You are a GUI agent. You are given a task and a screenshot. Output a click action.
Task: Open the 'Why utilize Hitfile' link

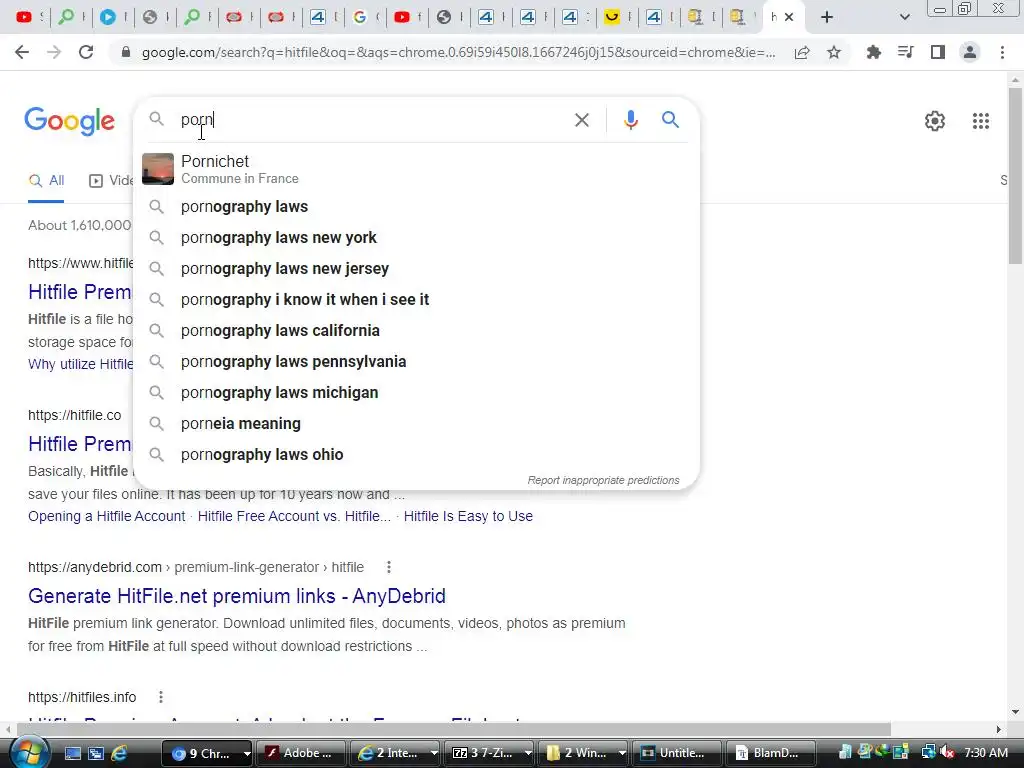click(80, 364)
